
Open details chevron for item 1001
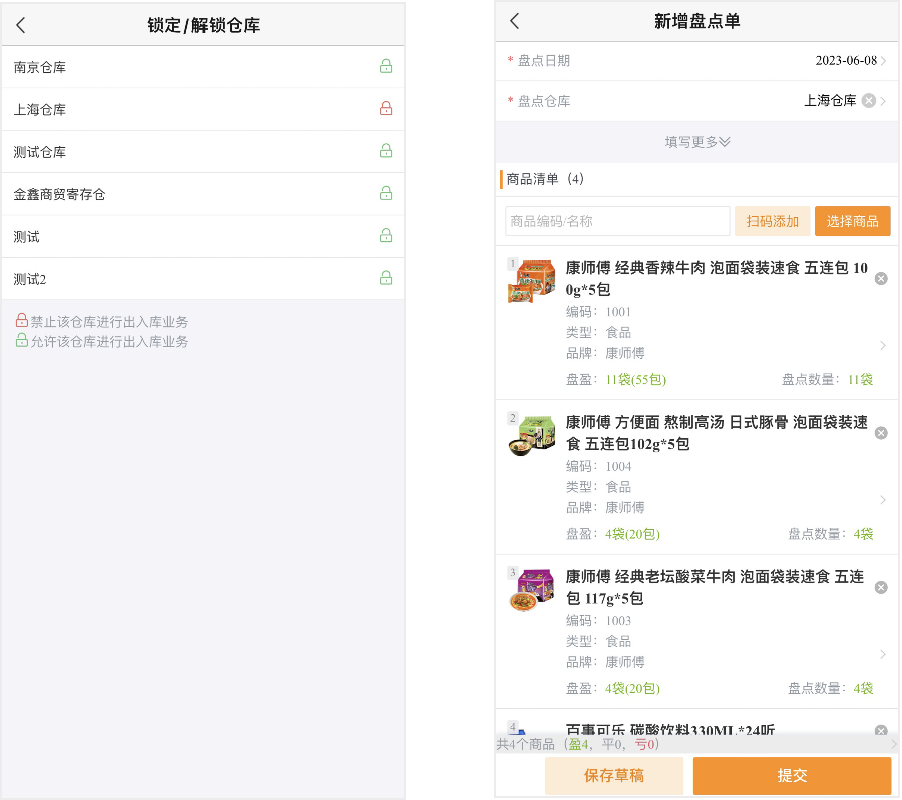point(883,345)
